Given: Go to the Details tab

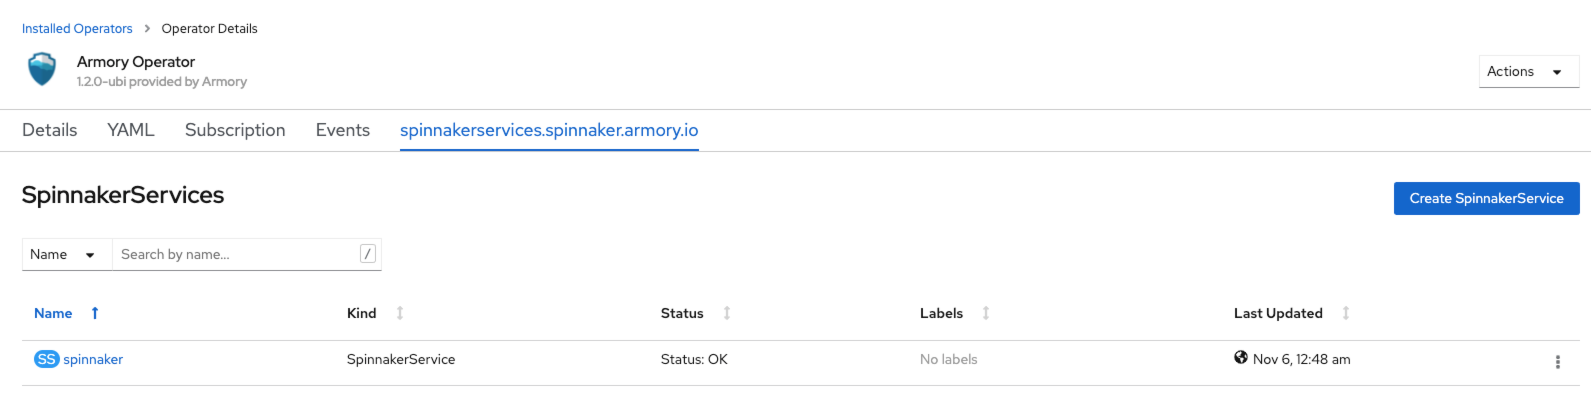Looking at the screenshot, I should [50, 130].
